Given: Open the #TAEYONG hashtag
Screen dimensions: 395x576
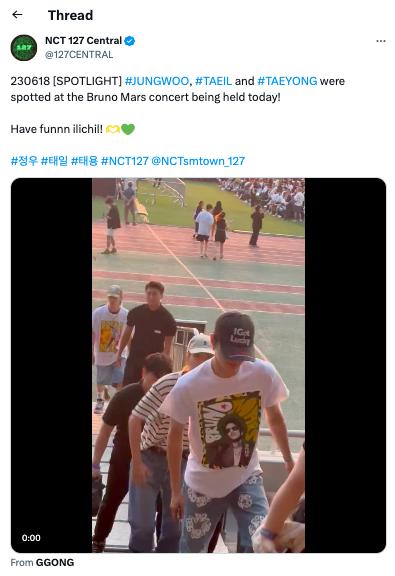Looking at the screenshot, I should point(287,81).
